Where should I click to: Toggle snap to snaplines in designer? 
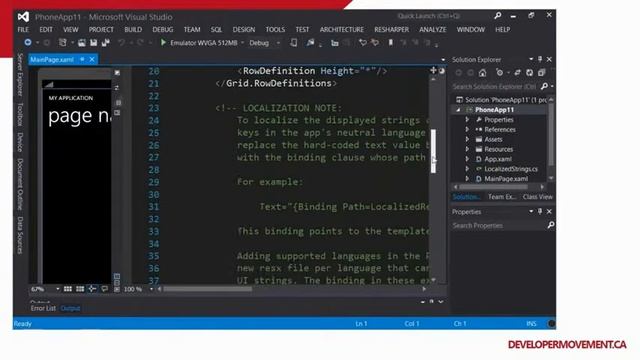coord(92,289)
